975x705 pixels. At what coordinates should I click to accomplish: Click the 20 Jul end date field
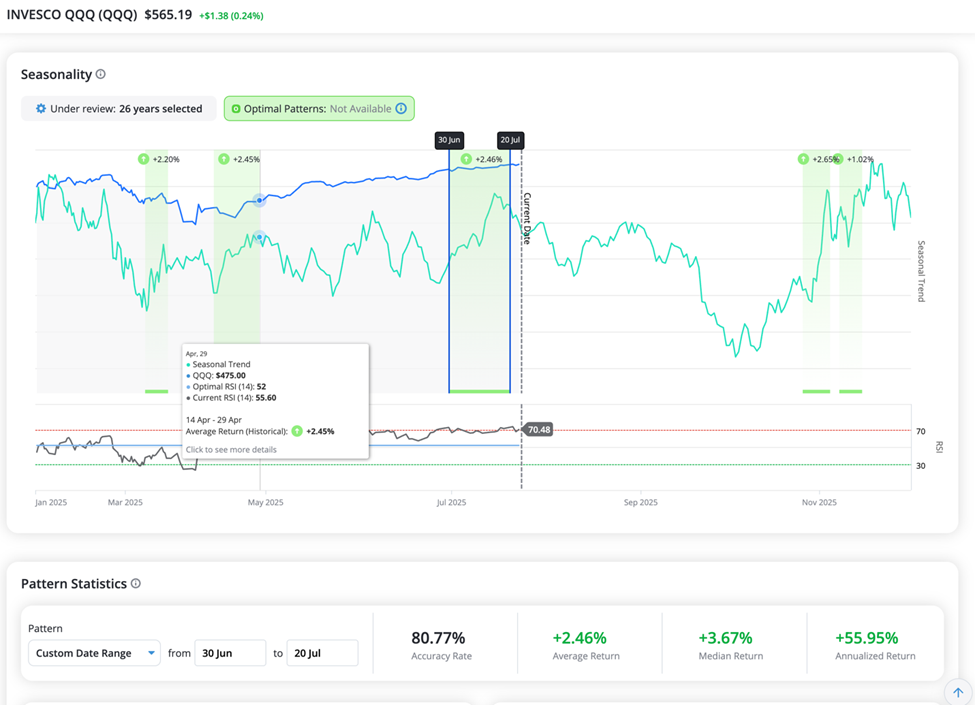click(322, 653)
